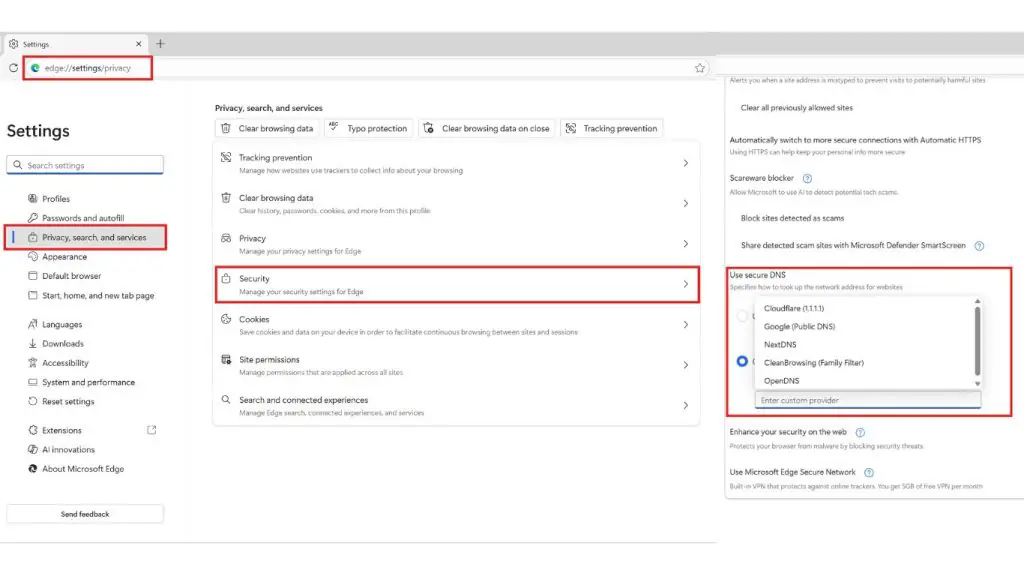
Task: Select the checked secure DNS radio button
Action: pos(742,361)
